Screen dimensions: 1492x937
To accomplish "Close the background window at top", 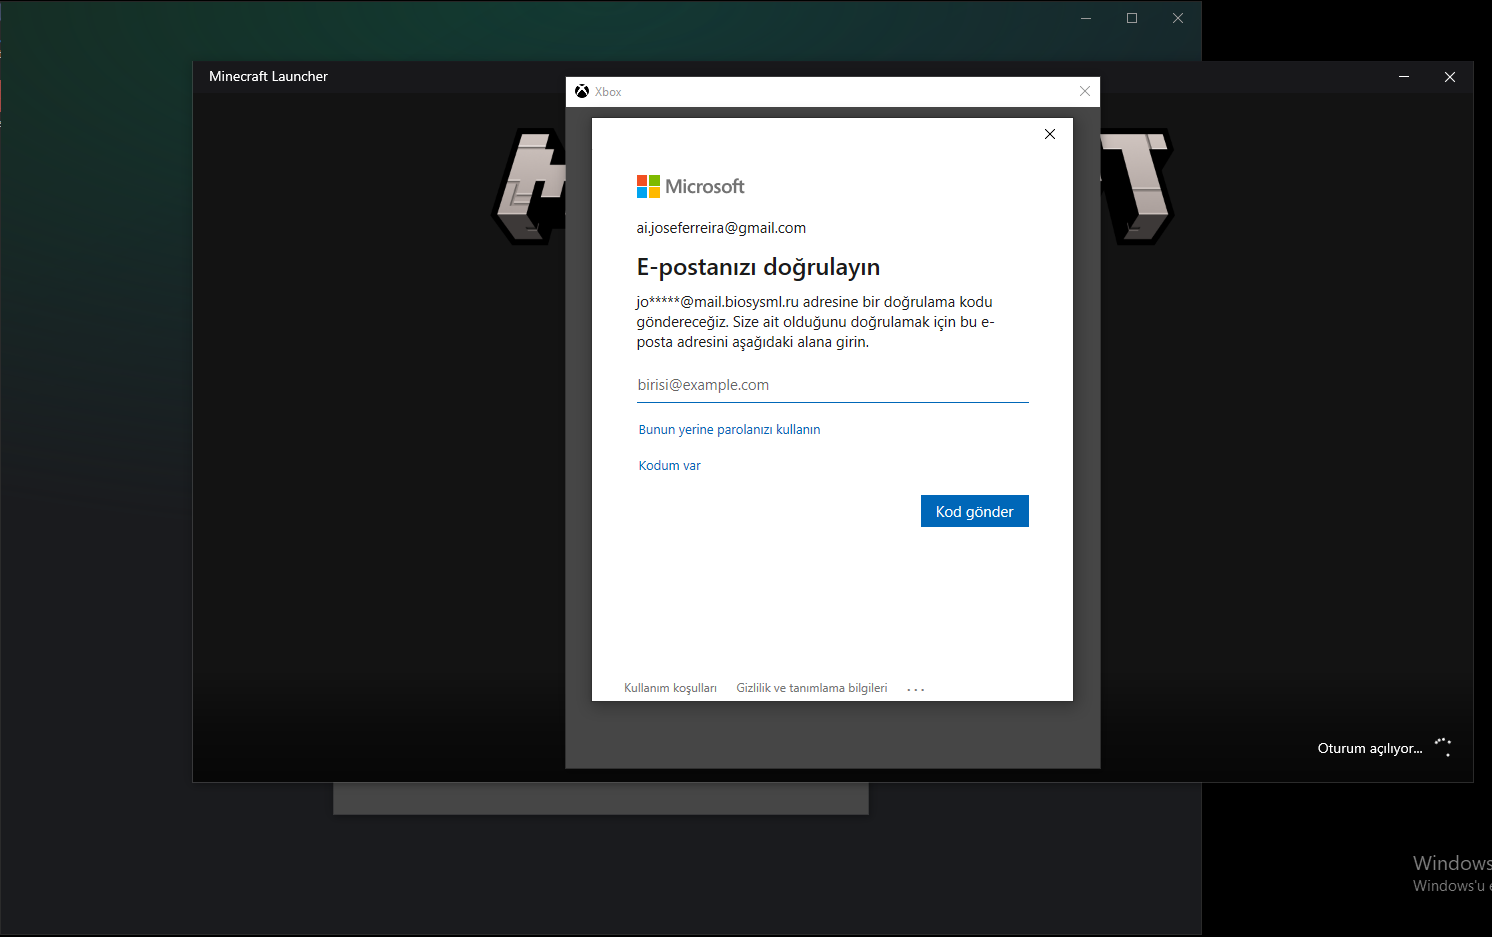I will [x=1178, y=18].
